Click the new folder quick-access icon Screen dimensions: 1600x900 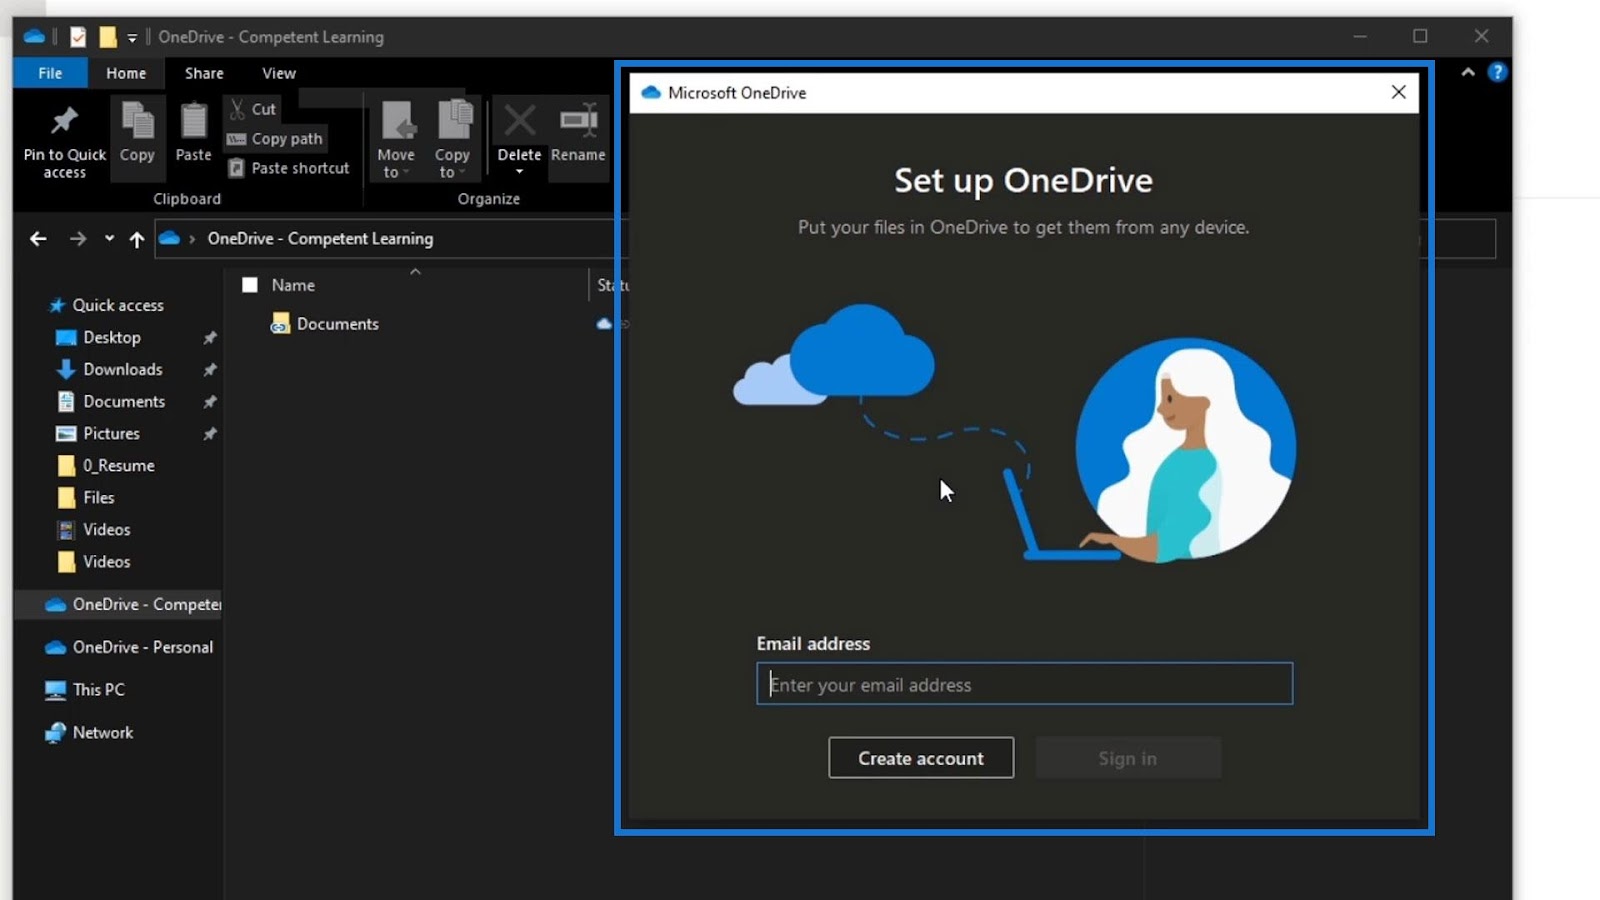[107, 37]
